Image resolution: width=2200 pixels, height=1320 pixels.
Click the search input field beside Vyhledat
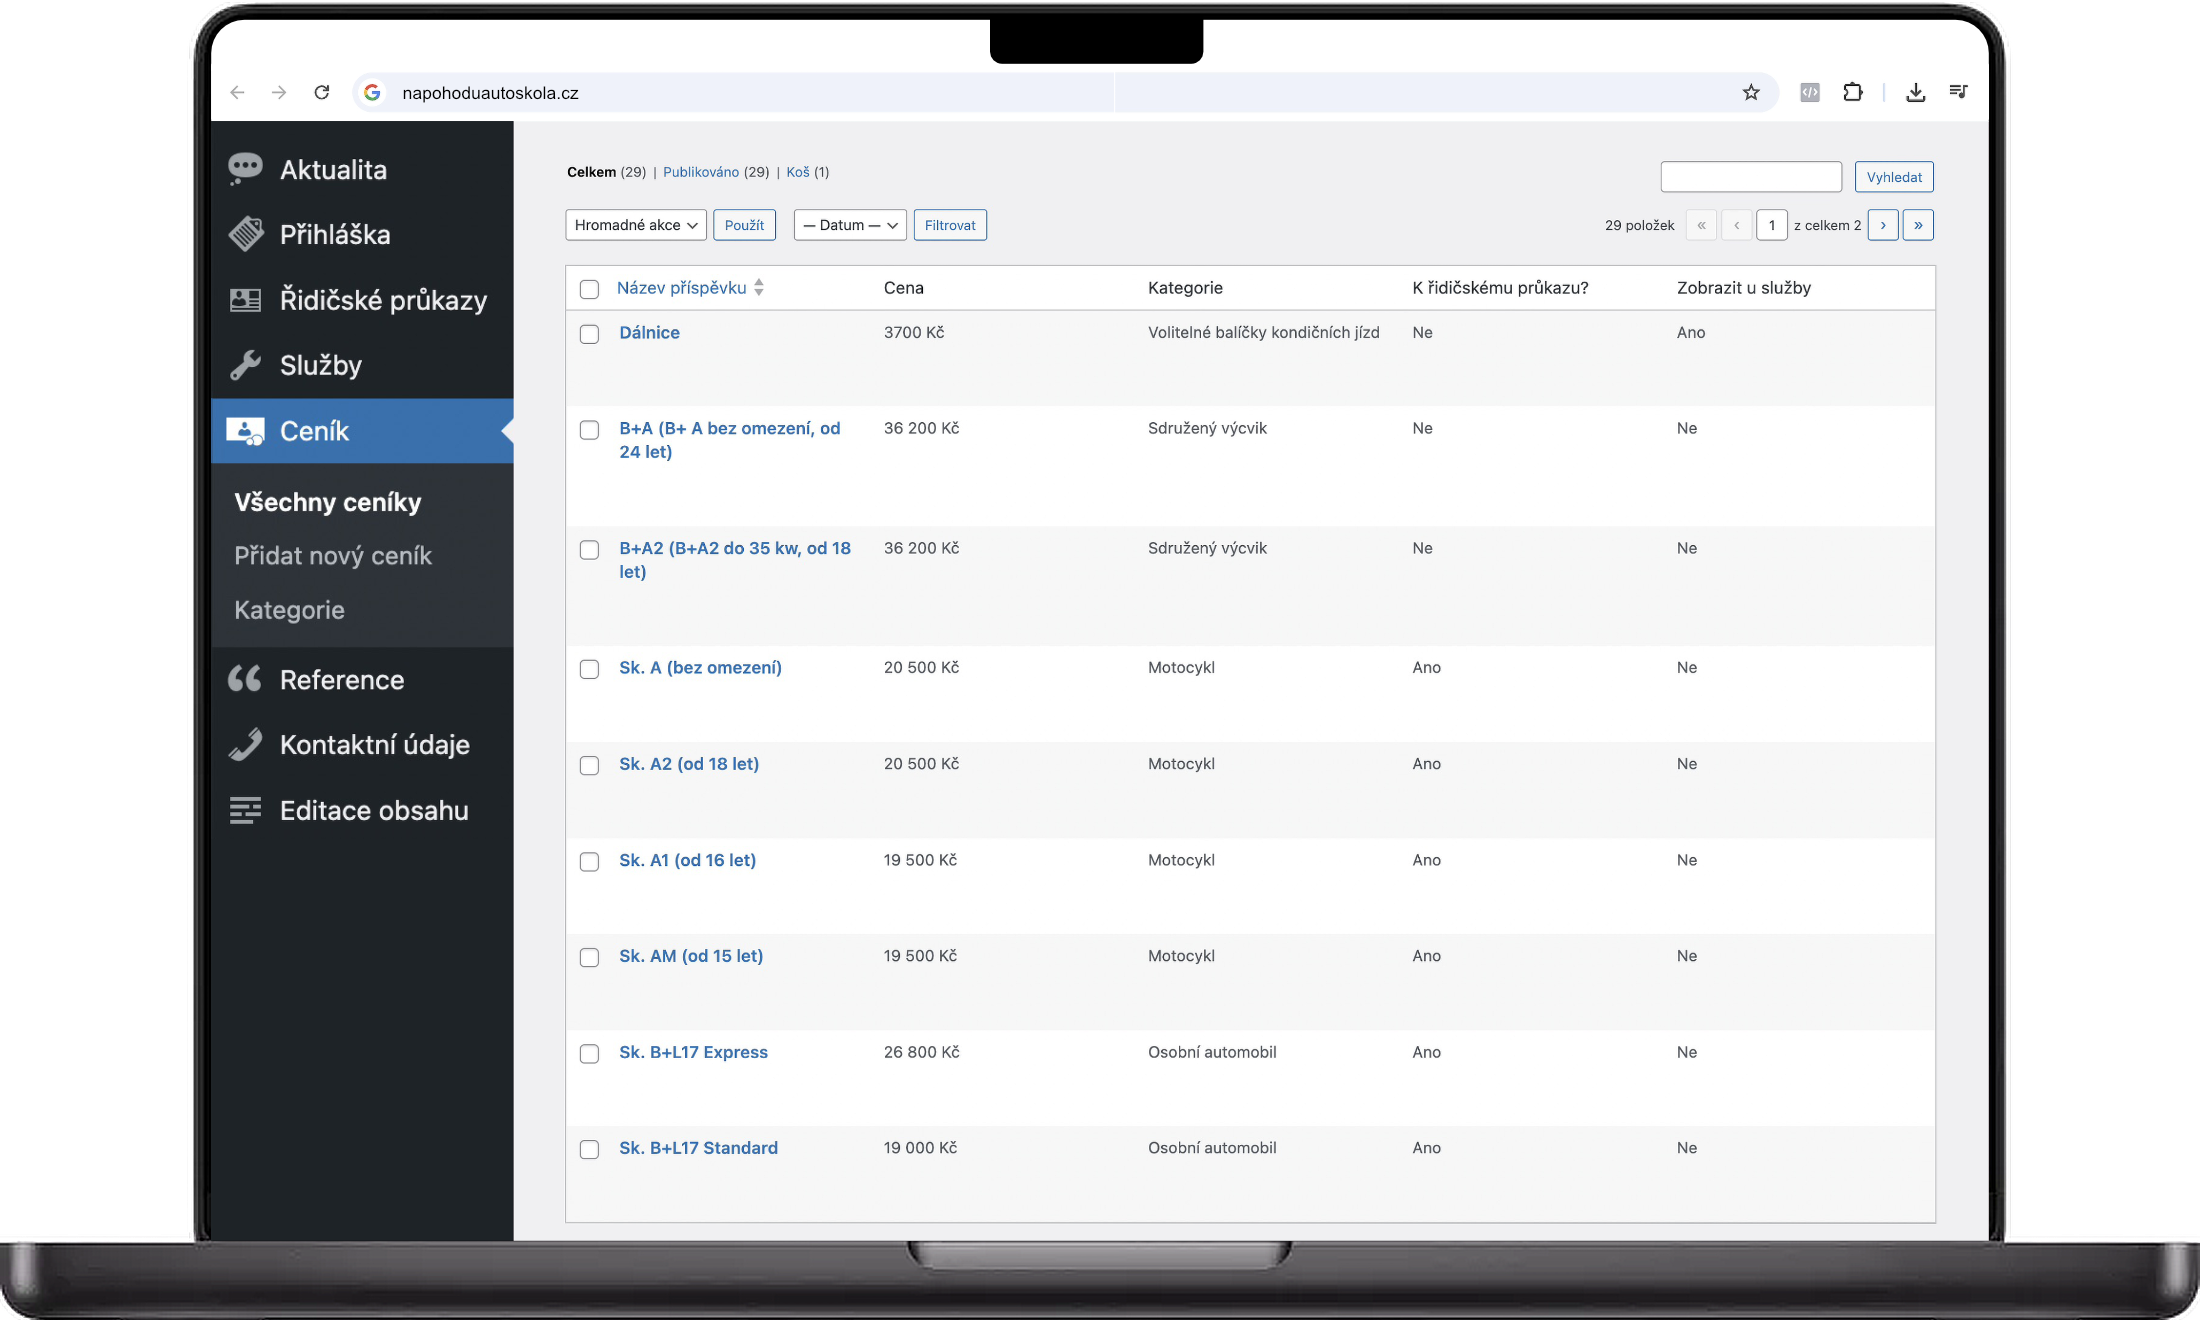coord(1750,177)
